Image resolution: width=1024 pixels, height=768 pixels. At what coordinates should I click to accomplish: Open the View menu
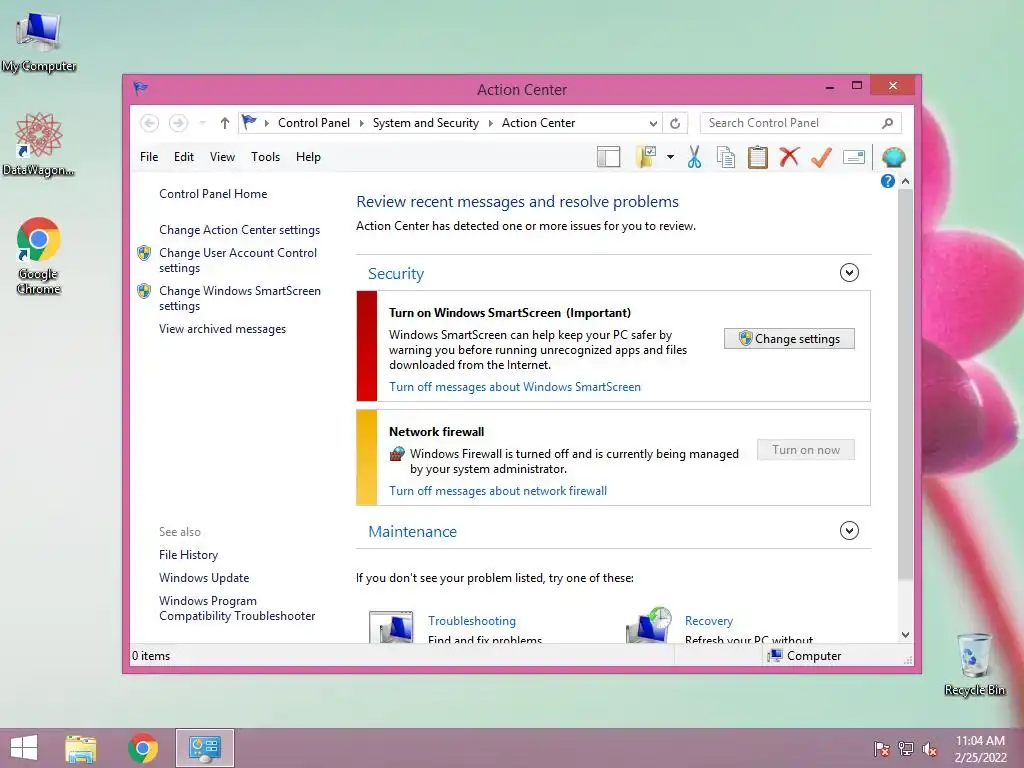point(222,157)
